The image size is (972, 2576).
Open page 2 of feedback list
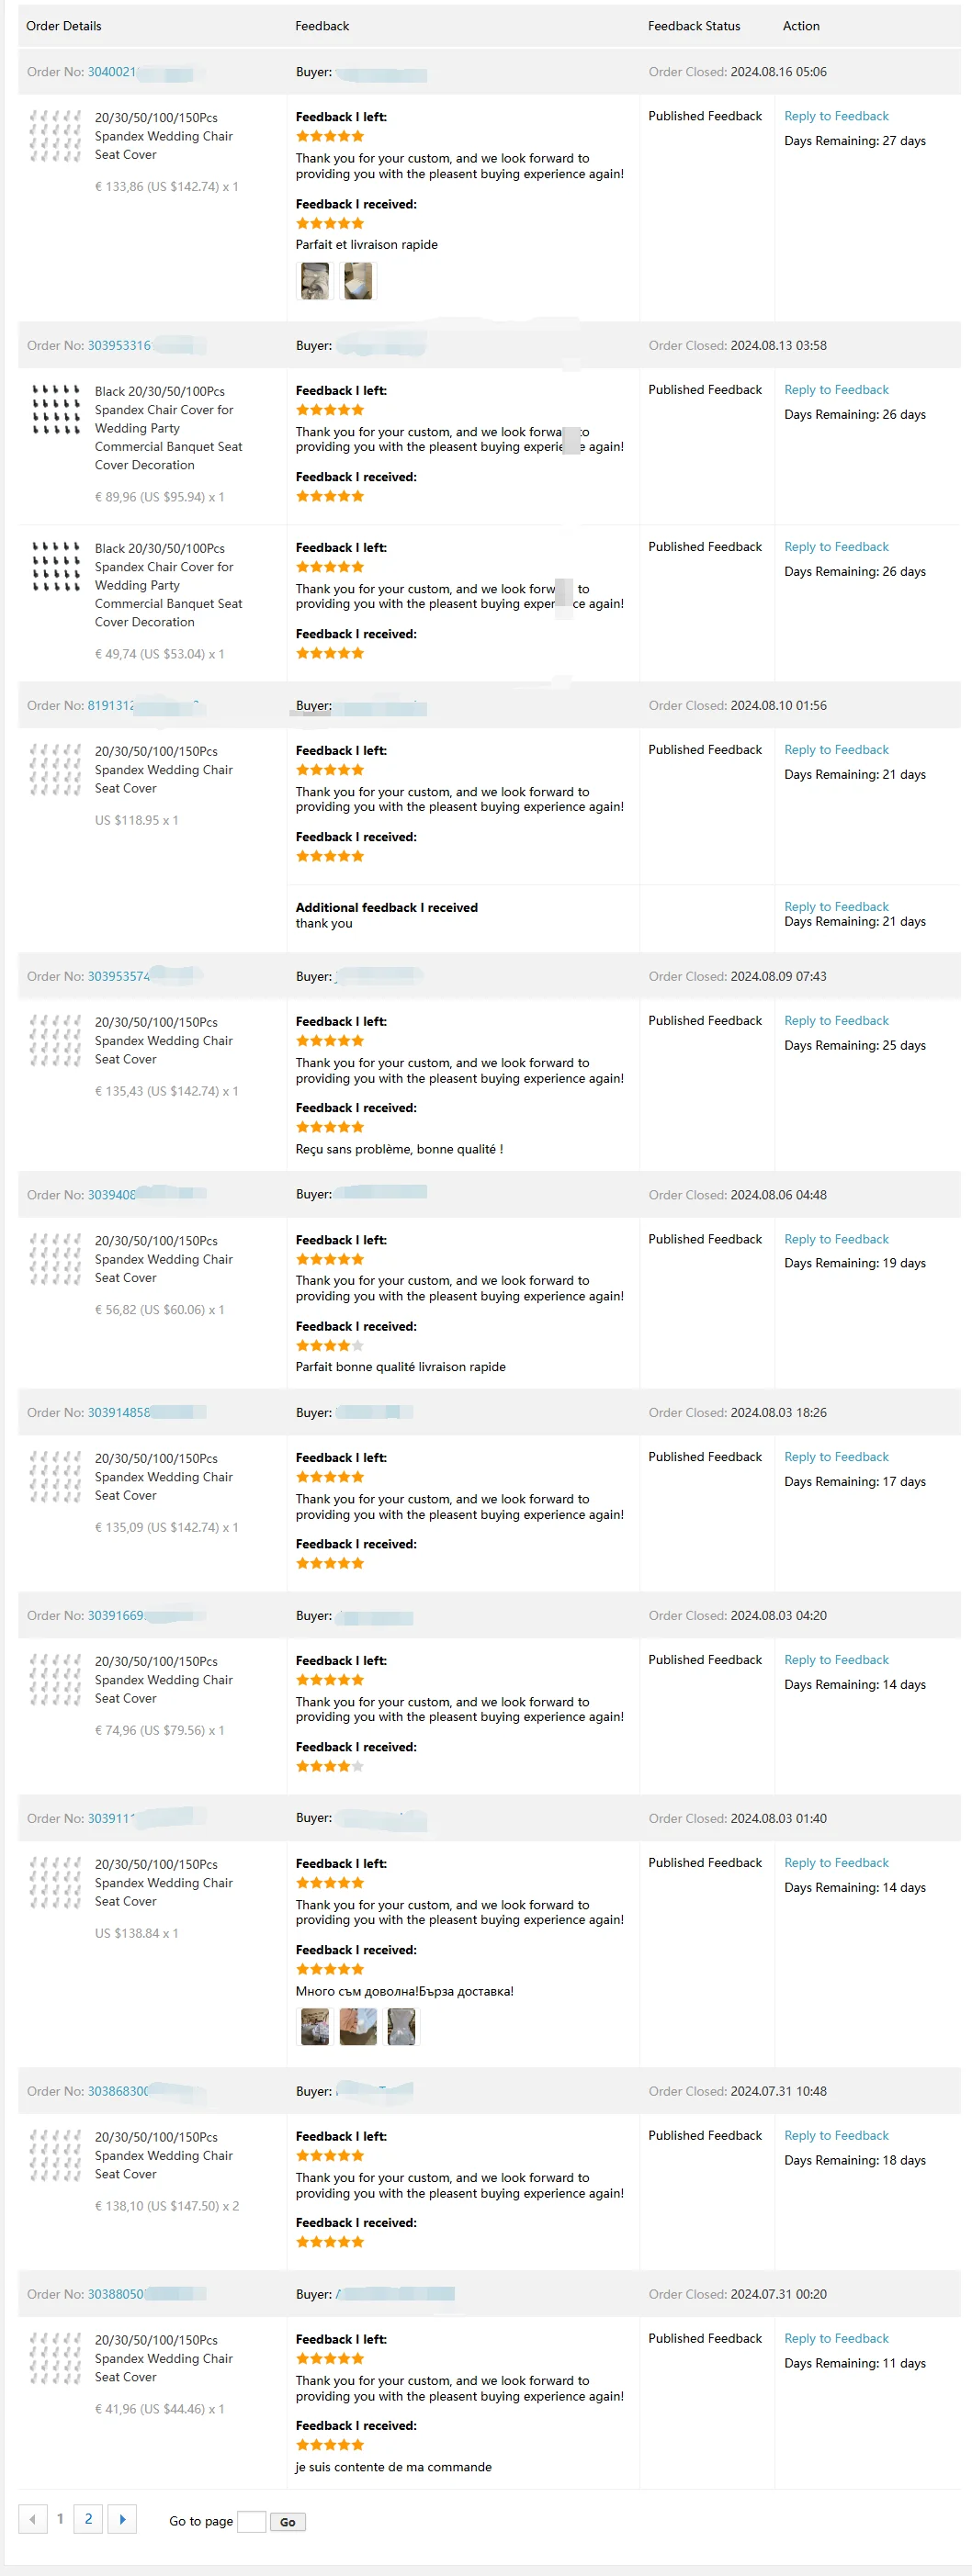[x=88, y=2518]
